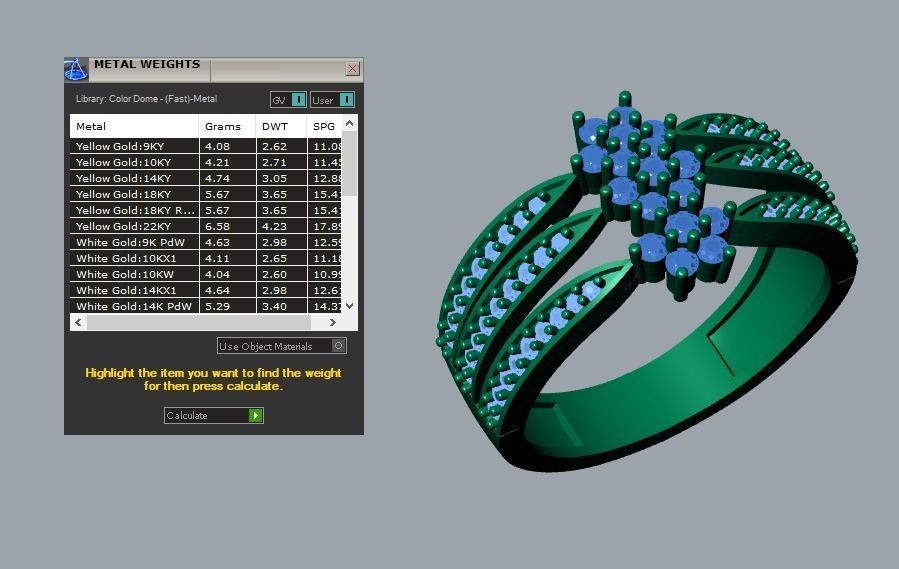Viewport: 899px width, 569px height.
Task: Select the White Gold:10KX1 row
Action: click(206, 259)
